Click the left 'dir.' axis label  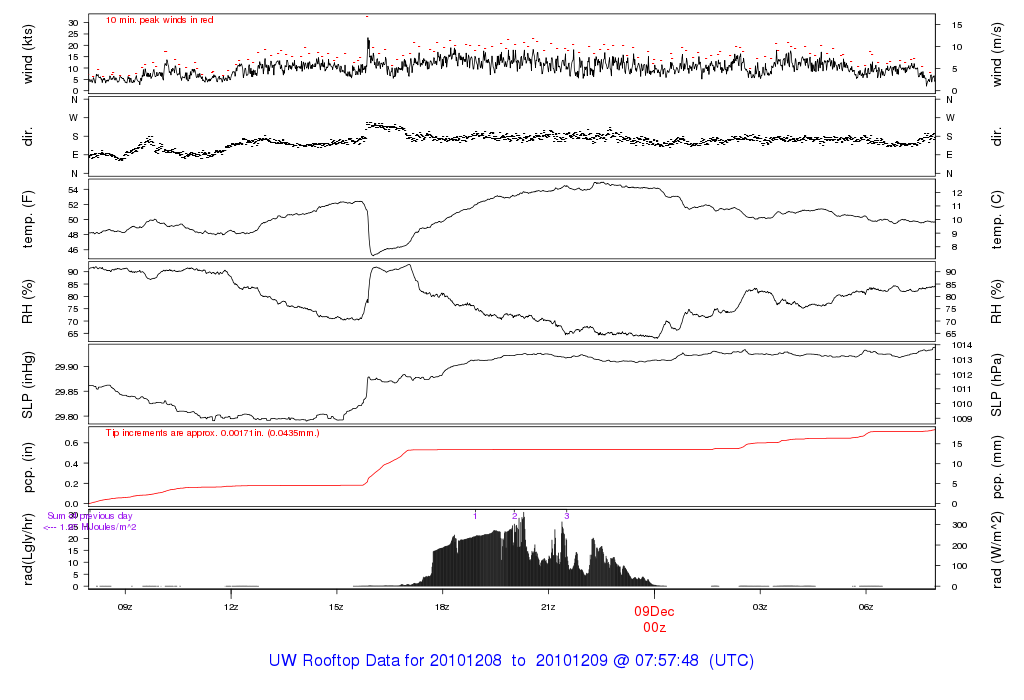click(27, 137)
